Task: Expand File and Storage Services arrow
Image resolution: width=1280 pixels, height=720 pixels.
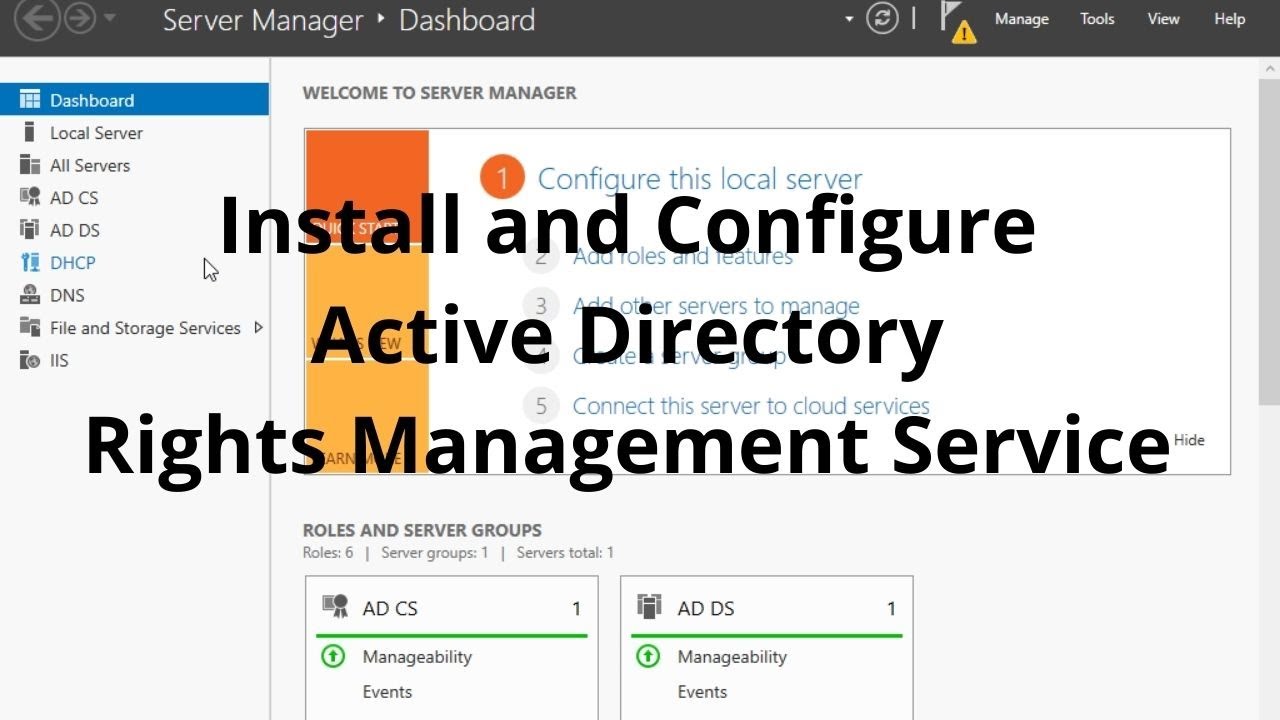Action: tap(258, 327)
